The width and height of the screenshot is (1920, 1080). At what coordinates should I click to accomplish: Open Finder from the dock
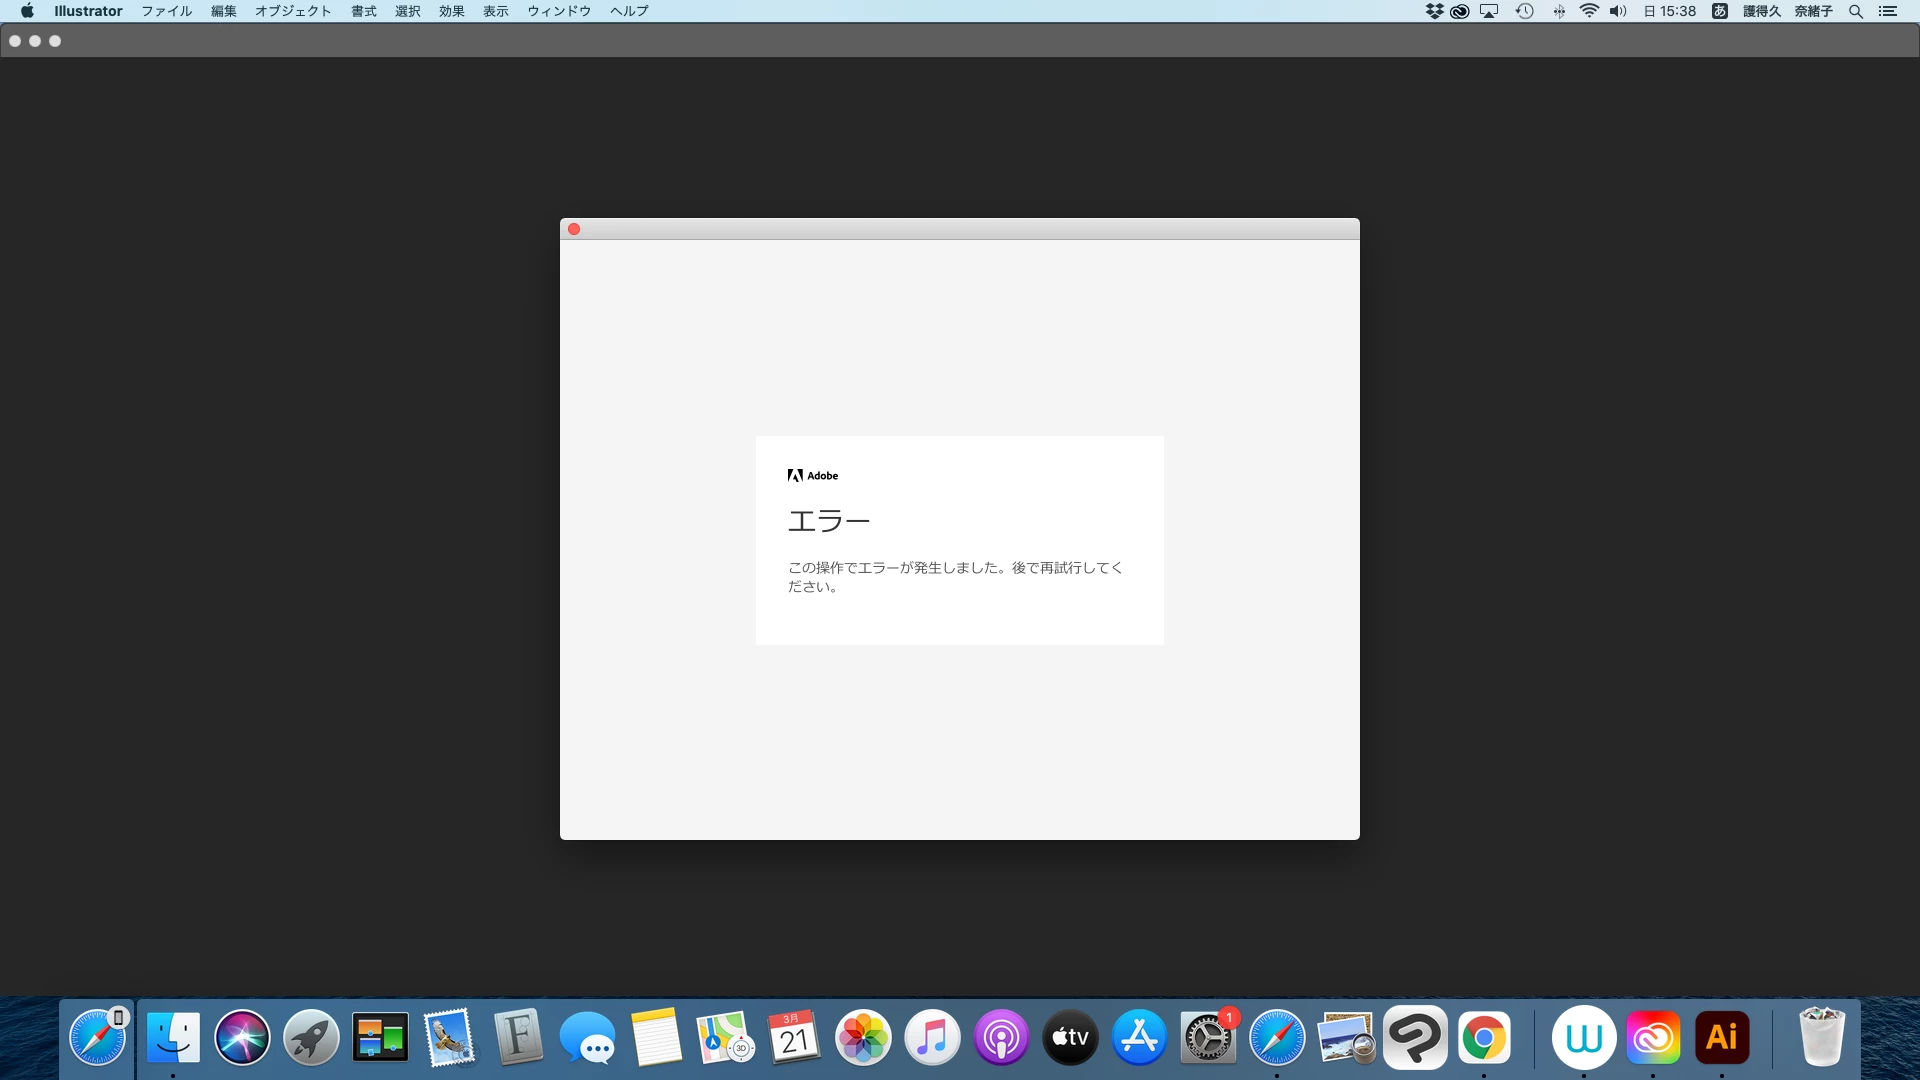pyautogui.click(x=173, y=1038)
